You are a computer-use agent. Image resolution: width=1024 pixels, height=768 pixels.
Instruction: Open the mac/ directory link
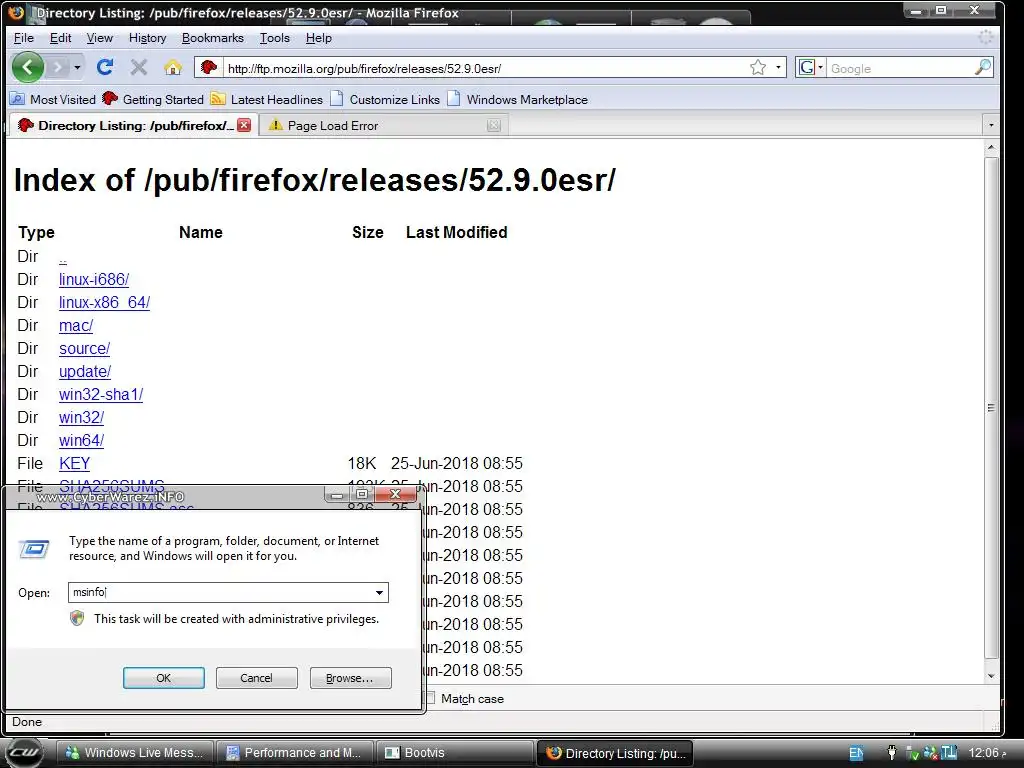pos(76,325)
